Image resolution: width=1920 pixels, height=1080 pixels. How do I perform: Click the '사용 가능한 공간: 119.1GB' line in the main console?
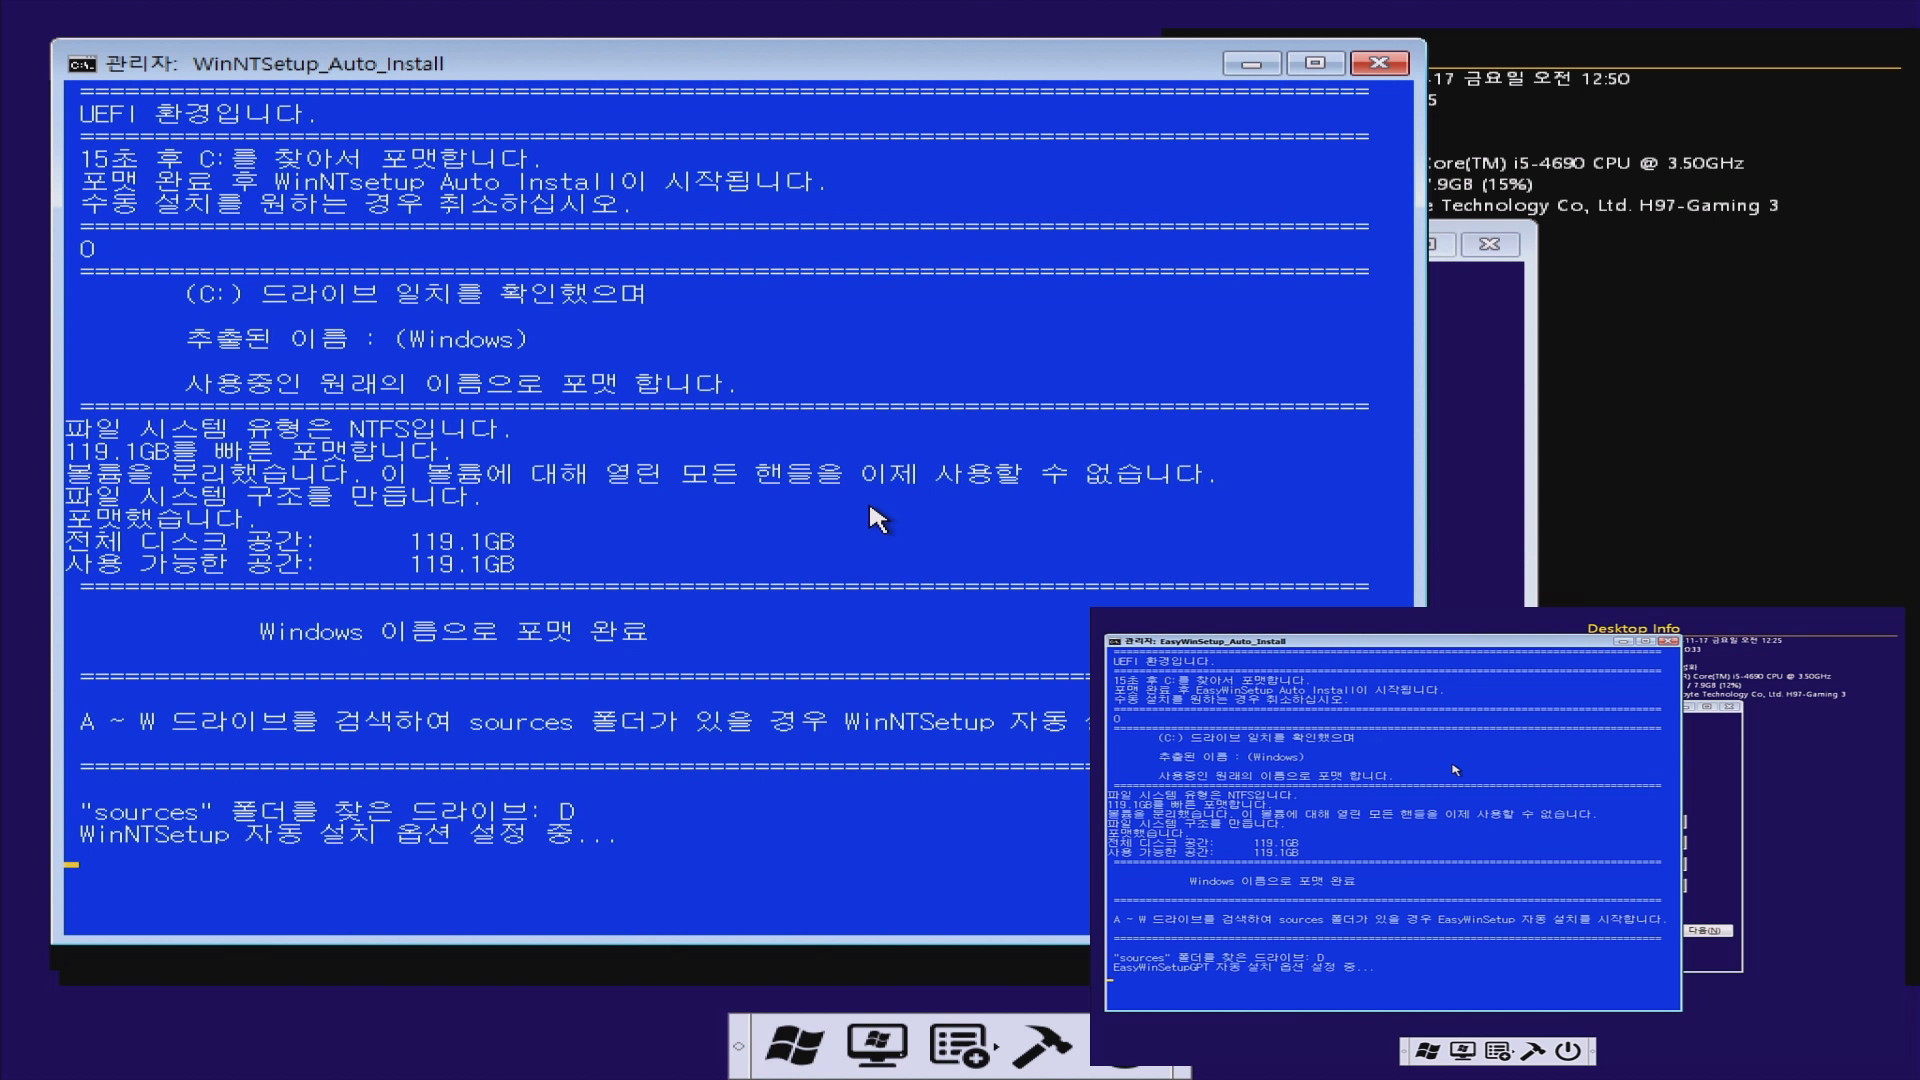(290, 564)
